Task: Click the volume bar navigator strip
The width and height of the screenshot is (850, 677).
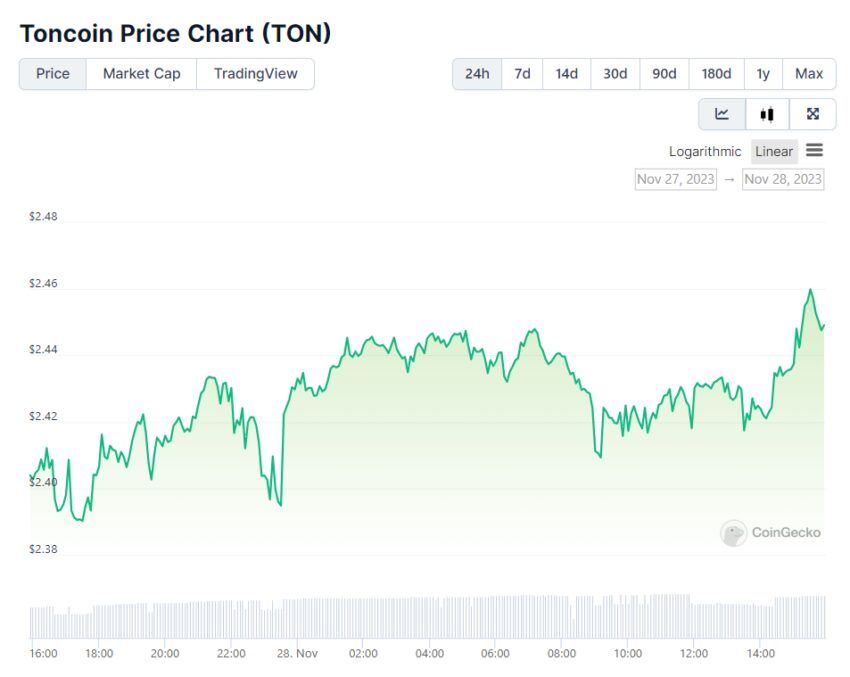Action: click(x=427, y=617)
